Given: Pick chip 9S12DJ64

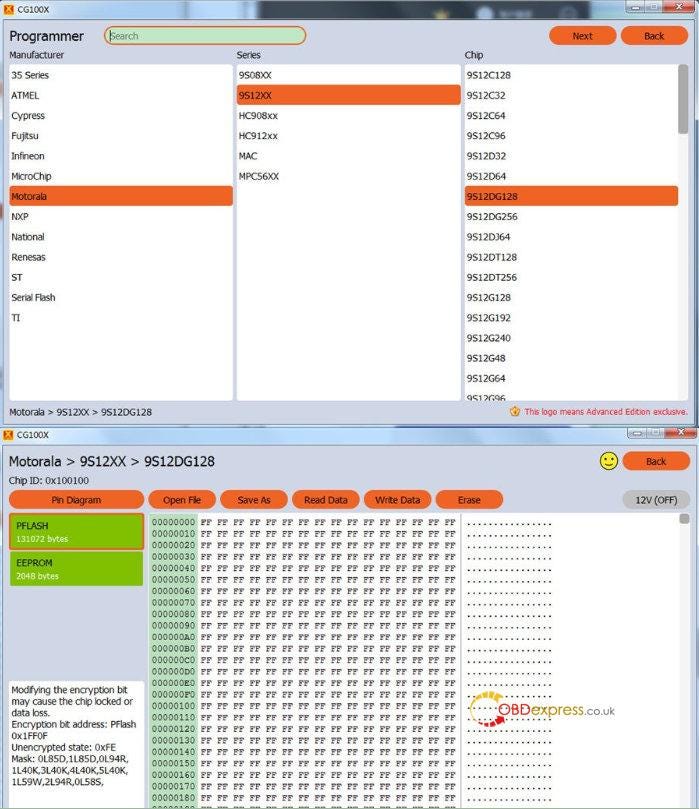Looking at the screenshot, I should (x=571, y=237).
